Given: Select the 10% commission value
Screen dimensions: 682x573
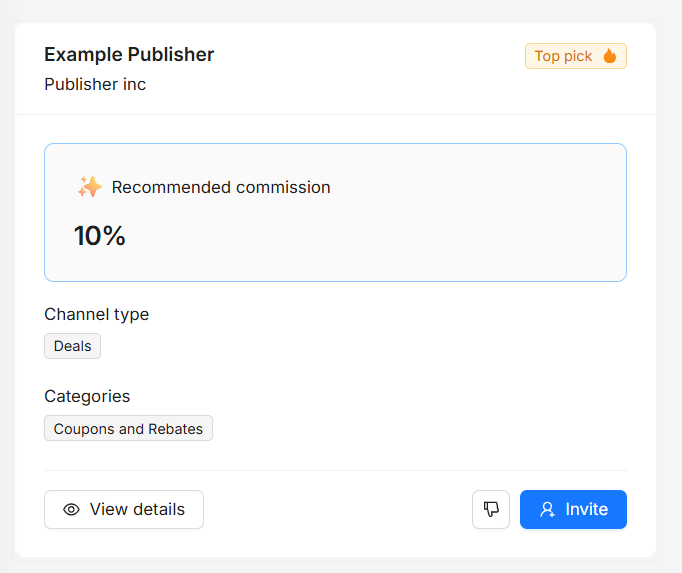Looking at the screenshot, I should 100,236.
